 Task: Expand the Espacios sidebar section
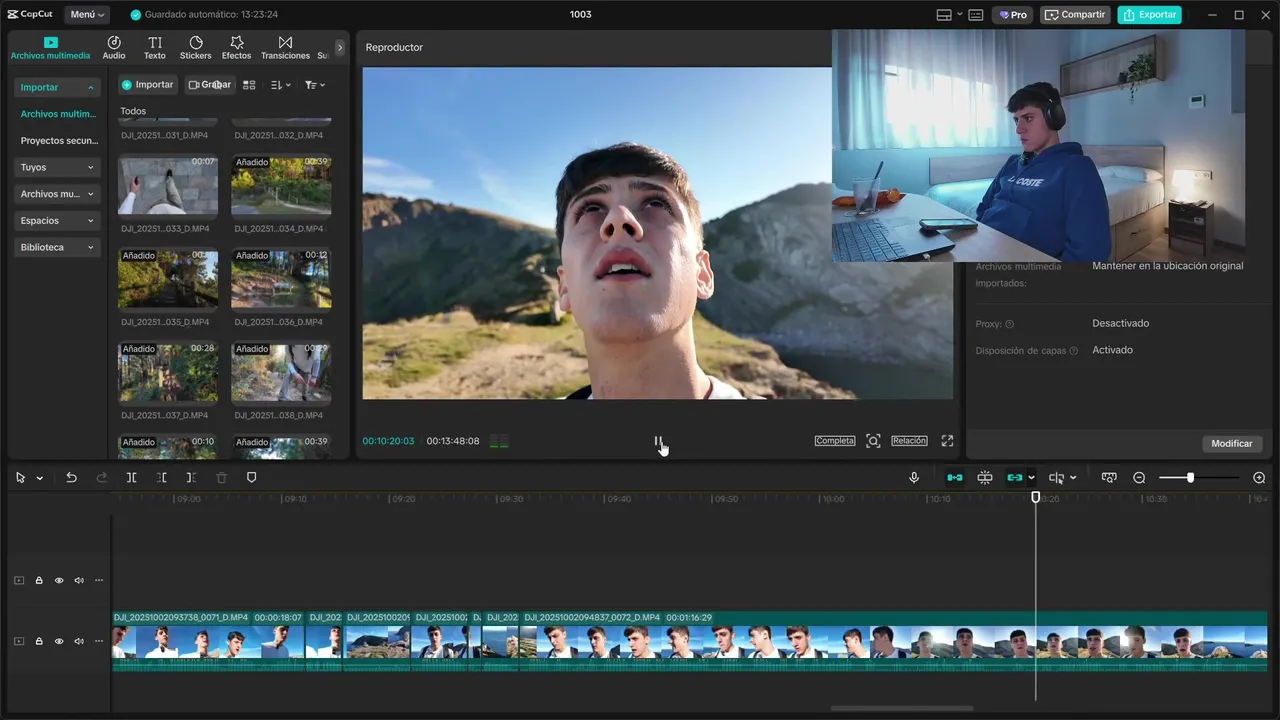pyautogui.click(x=57, y=220)
